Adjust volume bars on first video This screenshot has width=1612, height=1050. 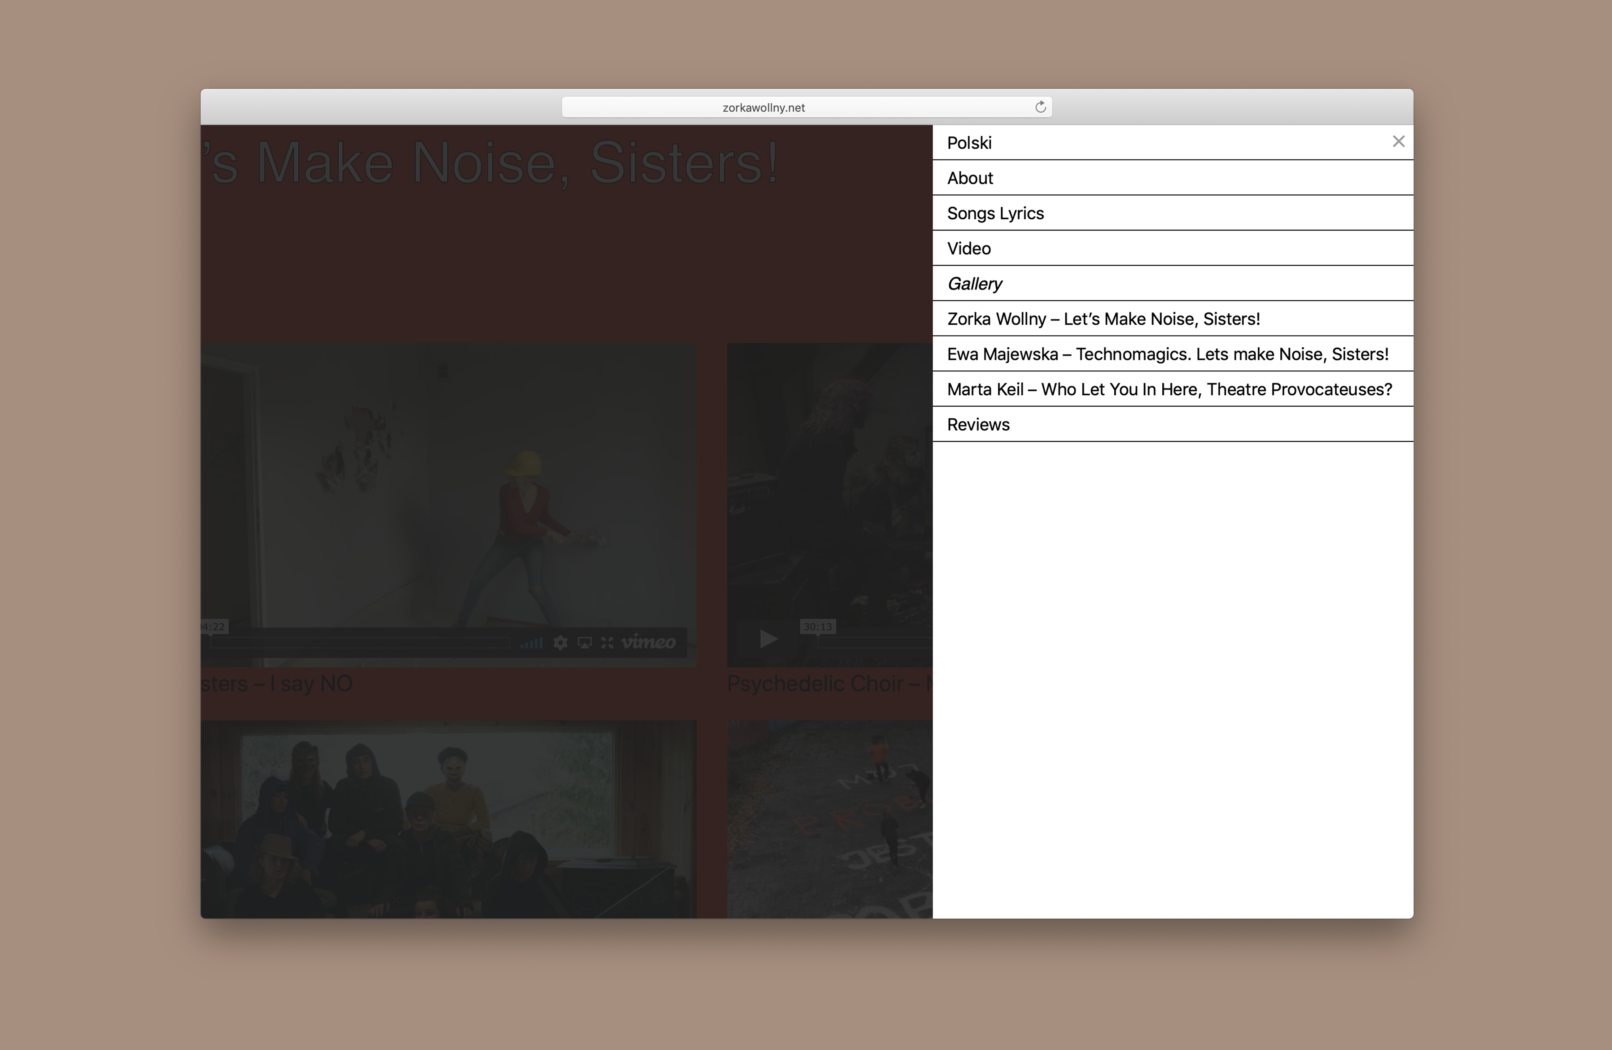531,643
